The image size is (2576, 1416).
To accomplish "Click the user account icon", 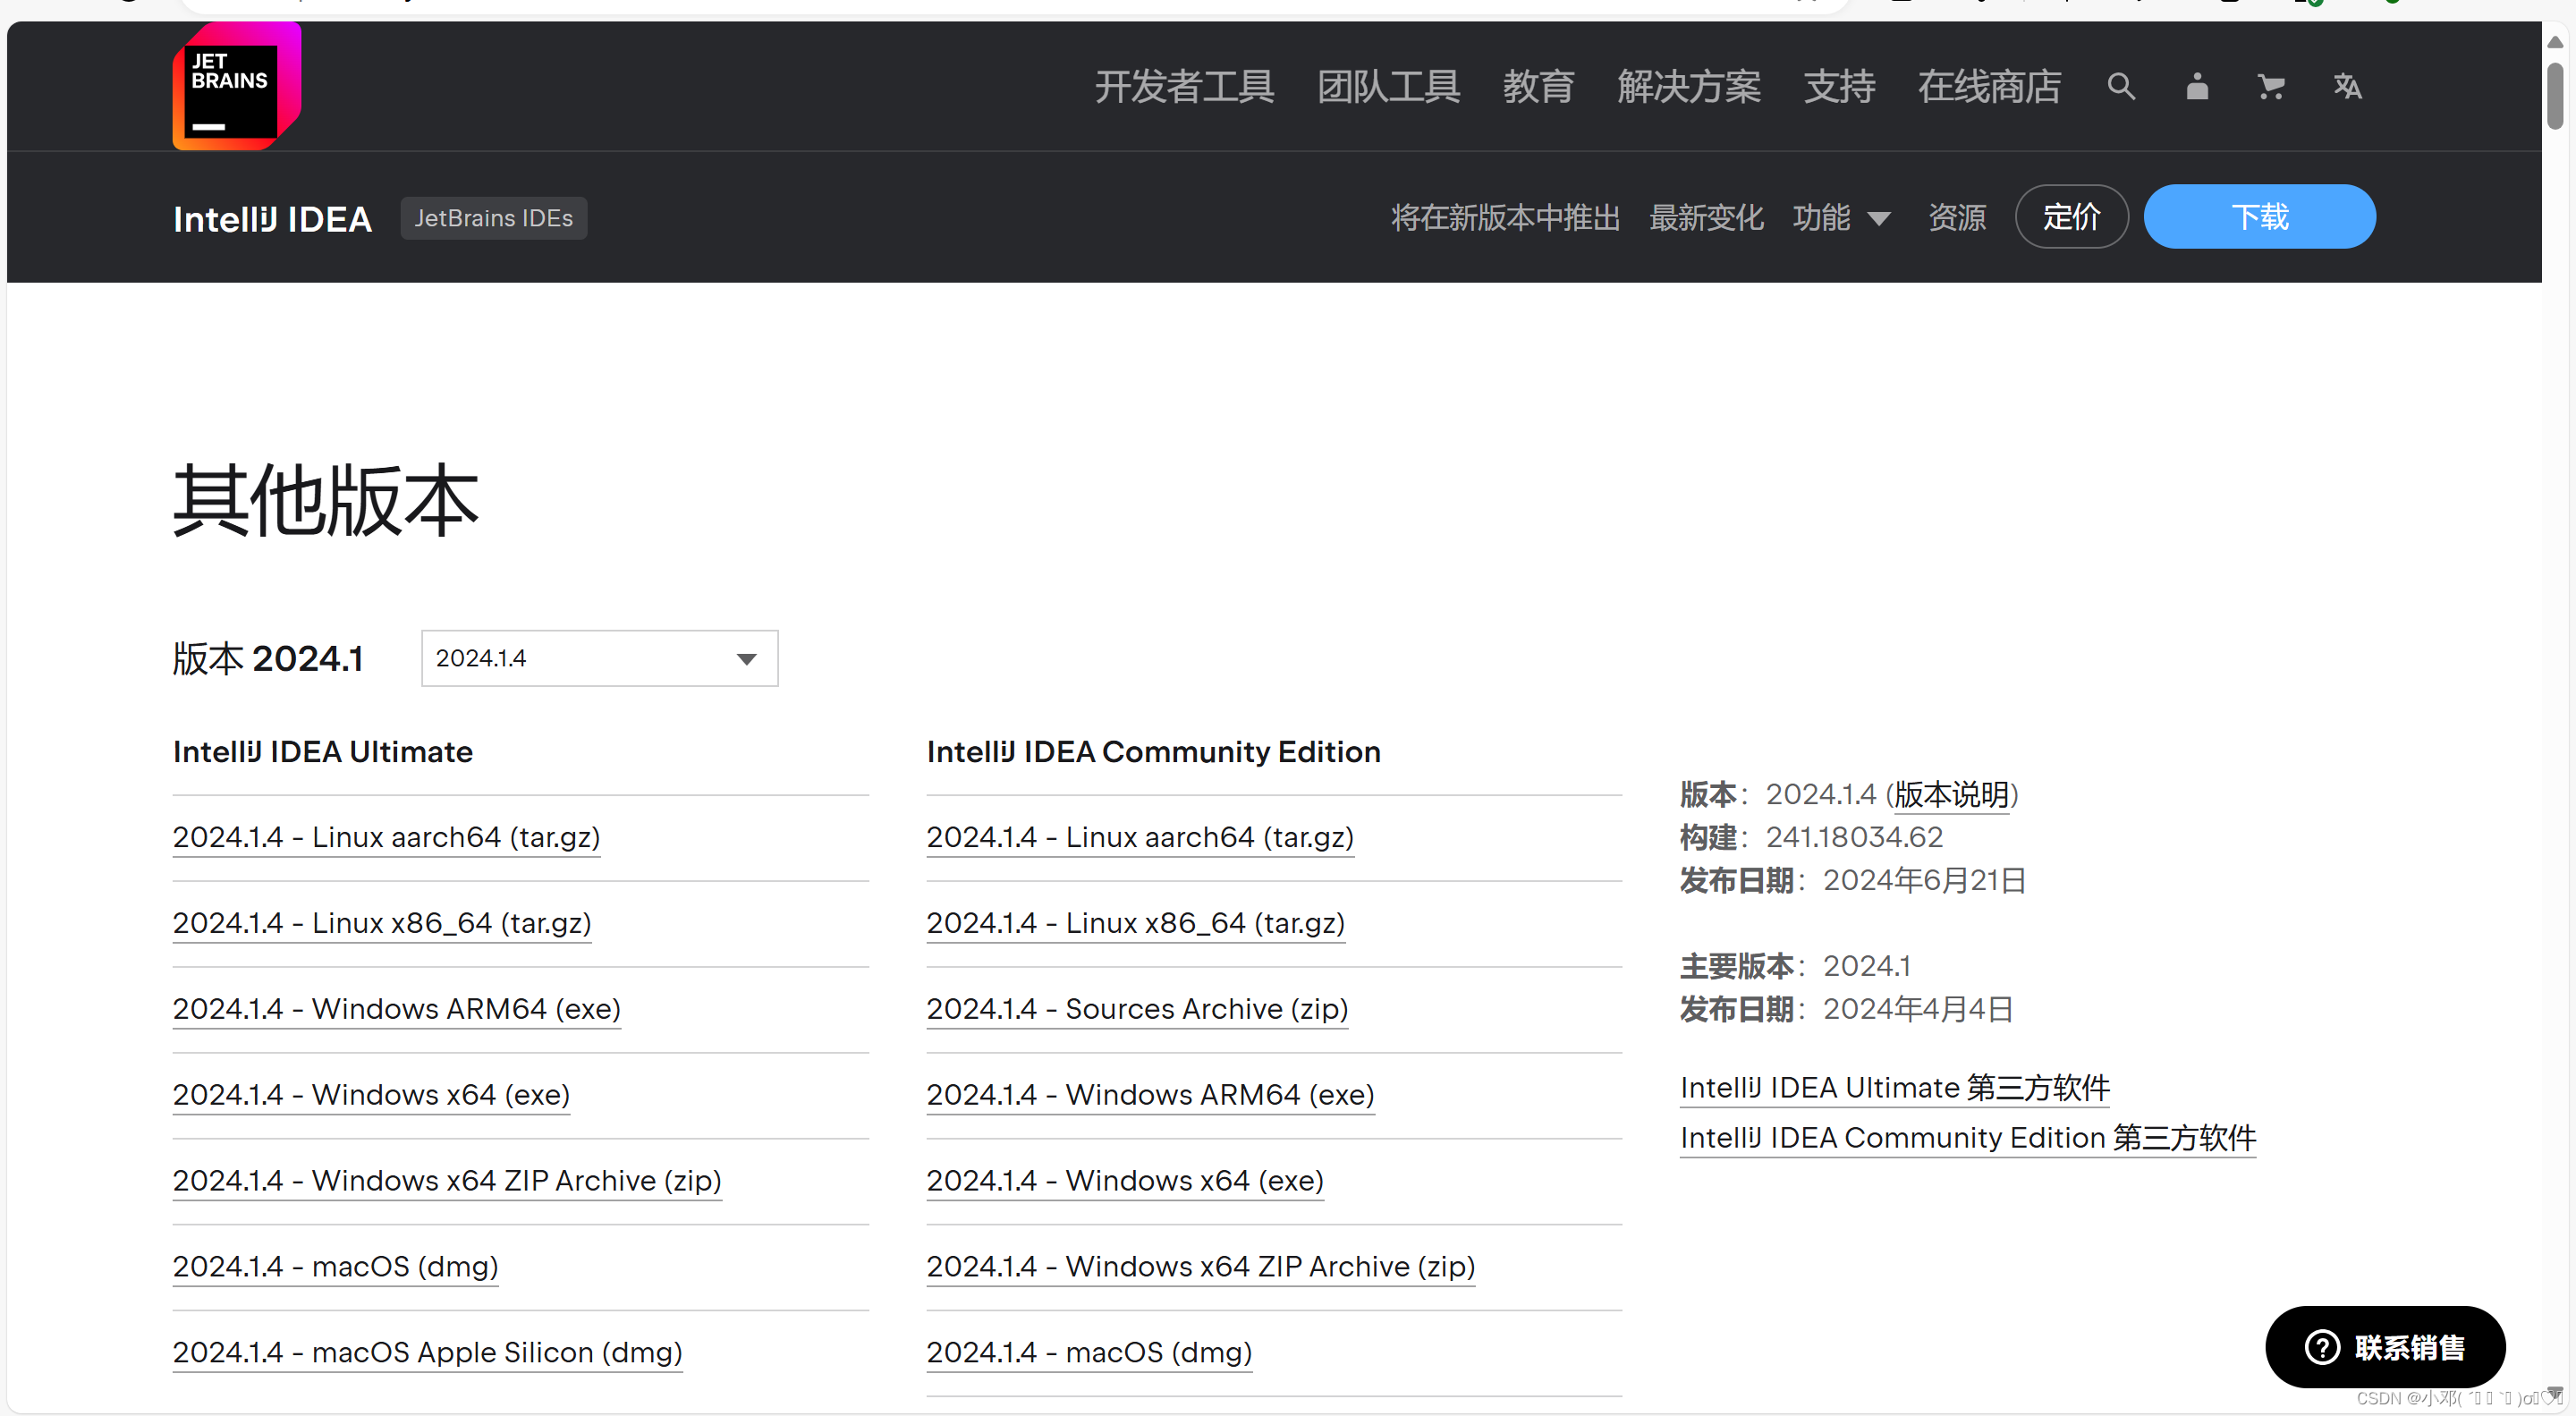I will pos(2196,87).
